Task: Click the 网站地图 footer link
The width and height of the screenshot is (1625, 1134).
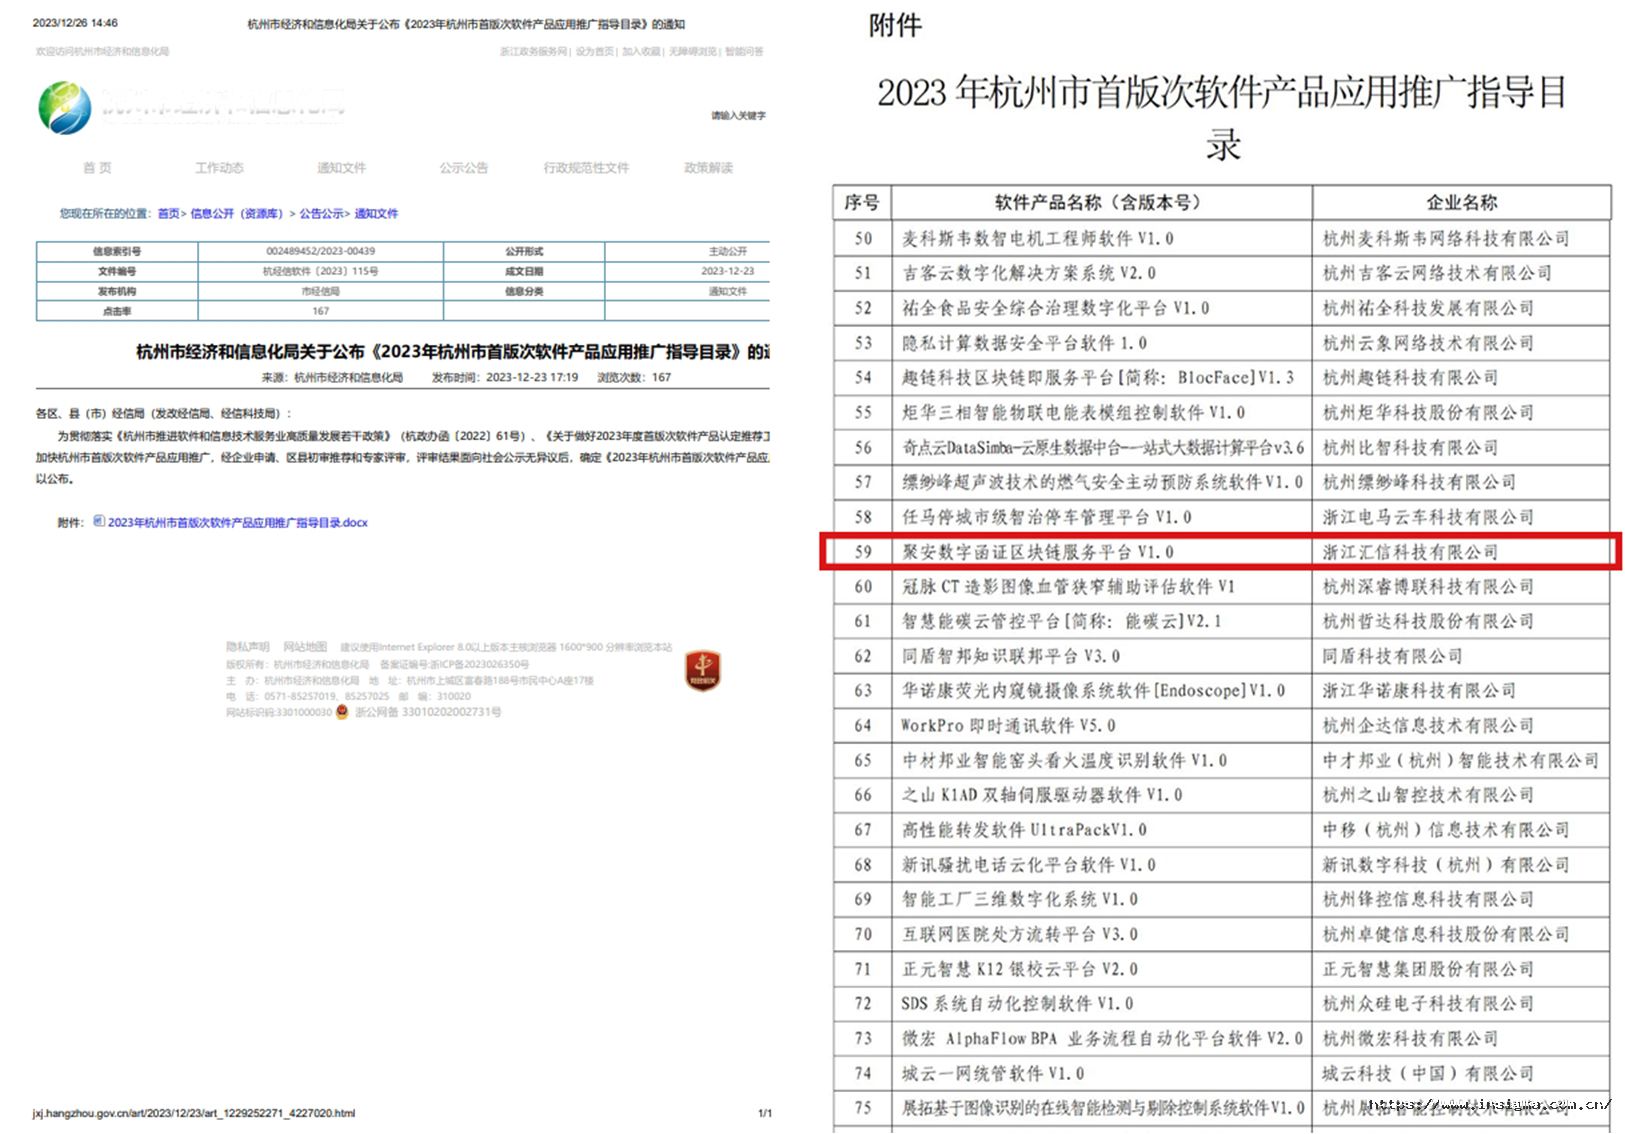Action: [x=305, y=647]
